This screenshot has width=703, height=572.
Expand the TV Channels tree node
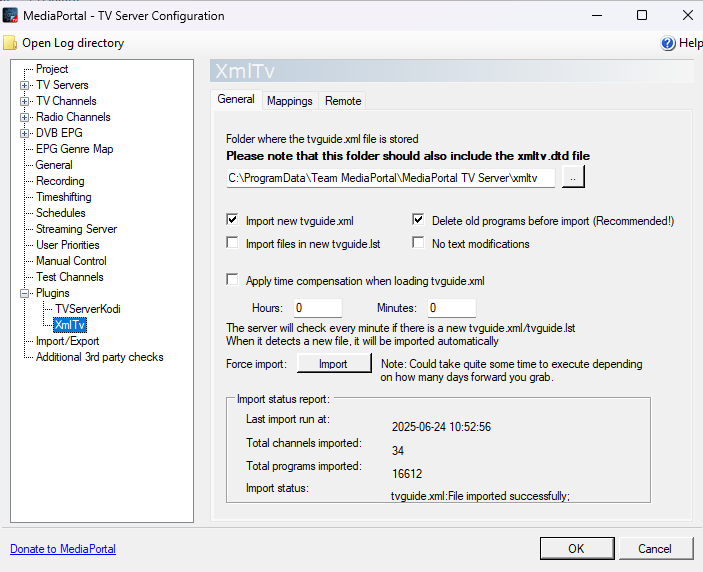[24, 101]
